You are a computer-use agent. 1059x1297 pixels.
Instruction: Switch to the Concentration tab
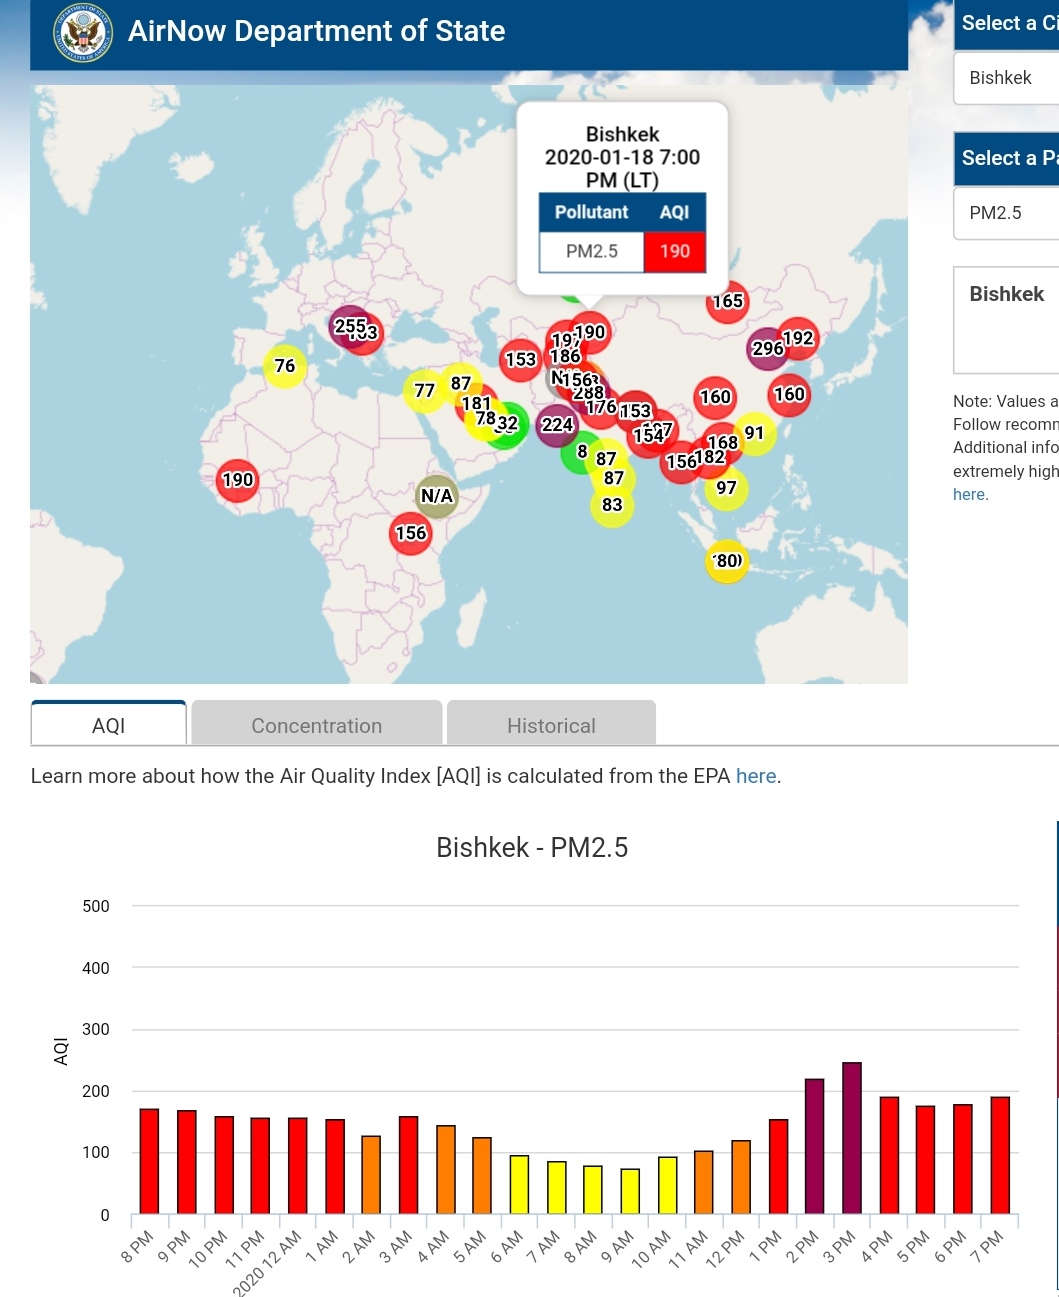(316, 725)
